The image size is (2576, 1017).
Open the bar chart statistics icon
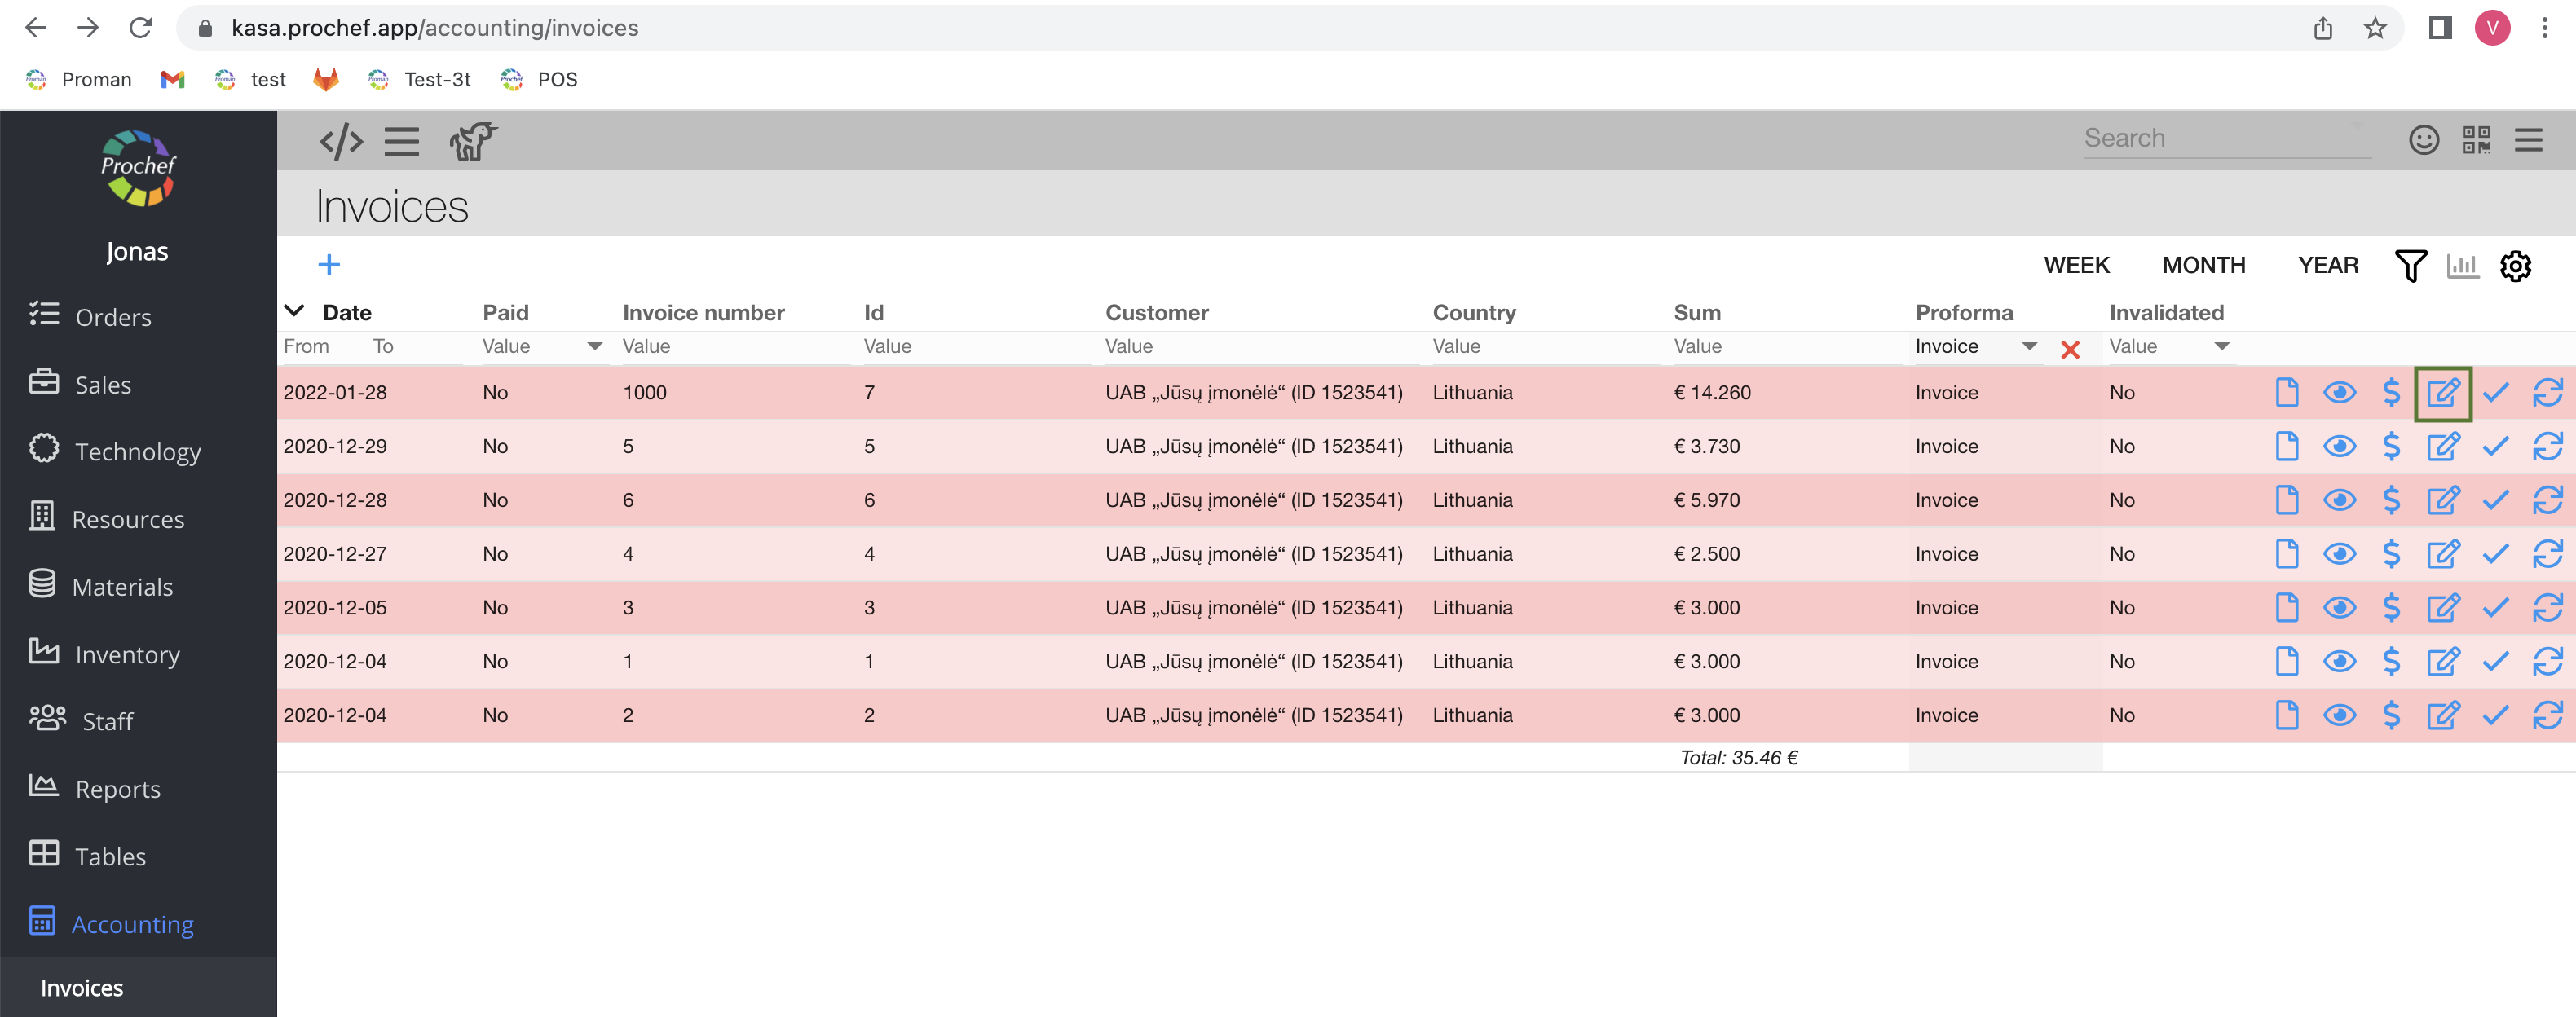(2462, 266)
